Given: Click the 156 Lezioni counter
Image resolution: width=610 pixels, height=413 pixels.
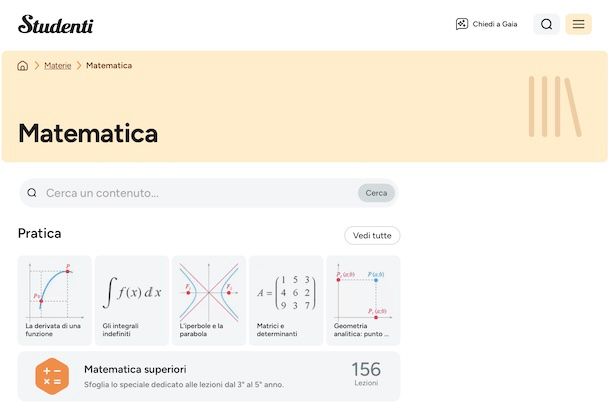Looking at the screenshot, I should [x=366, y=374].
